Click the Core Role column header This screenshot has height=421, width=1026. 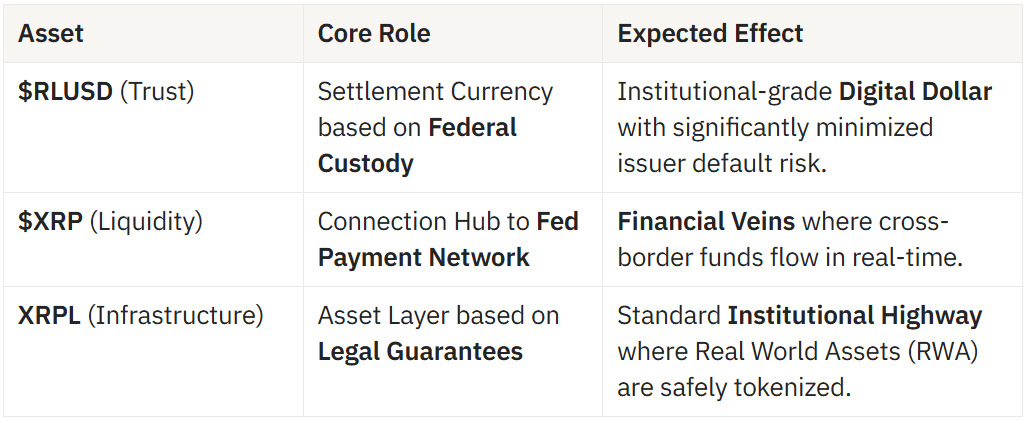pyautogui.click(x=374, y=33)
